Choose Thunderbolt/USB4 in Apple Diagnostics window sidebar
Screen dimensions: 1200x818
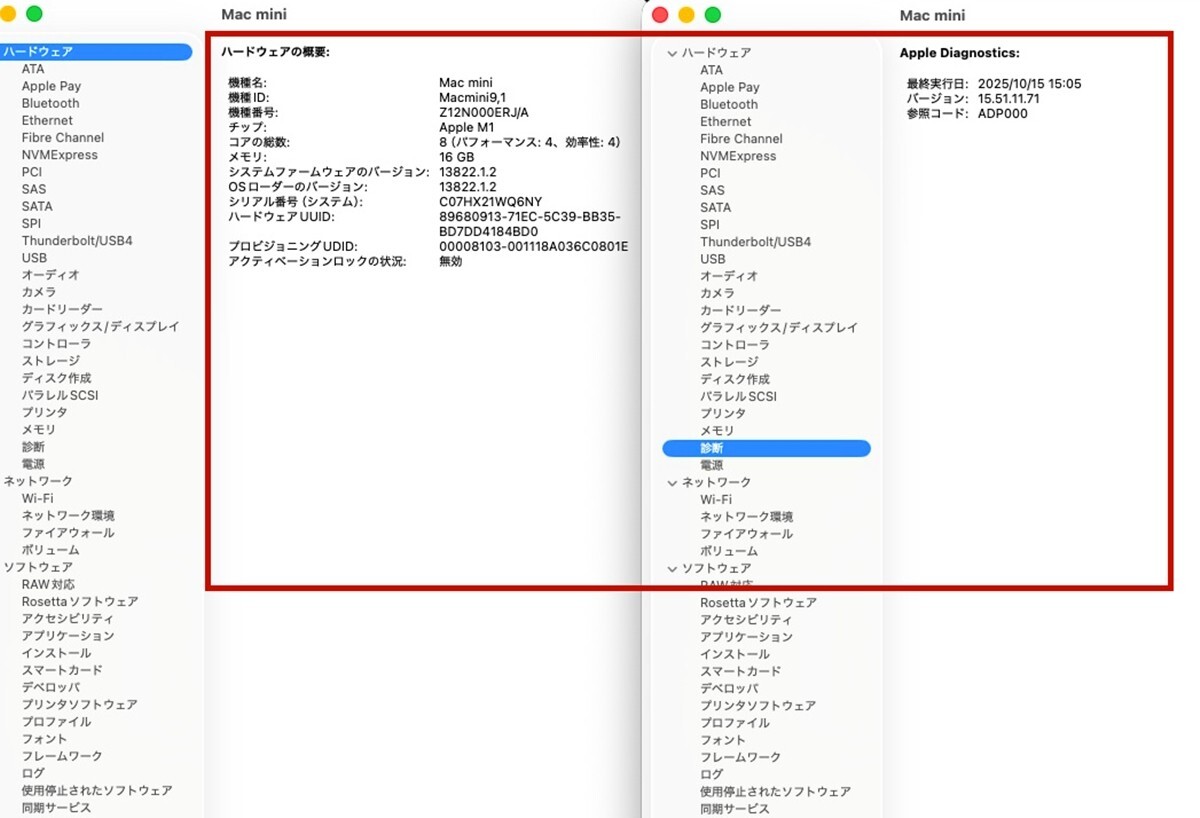755,242
